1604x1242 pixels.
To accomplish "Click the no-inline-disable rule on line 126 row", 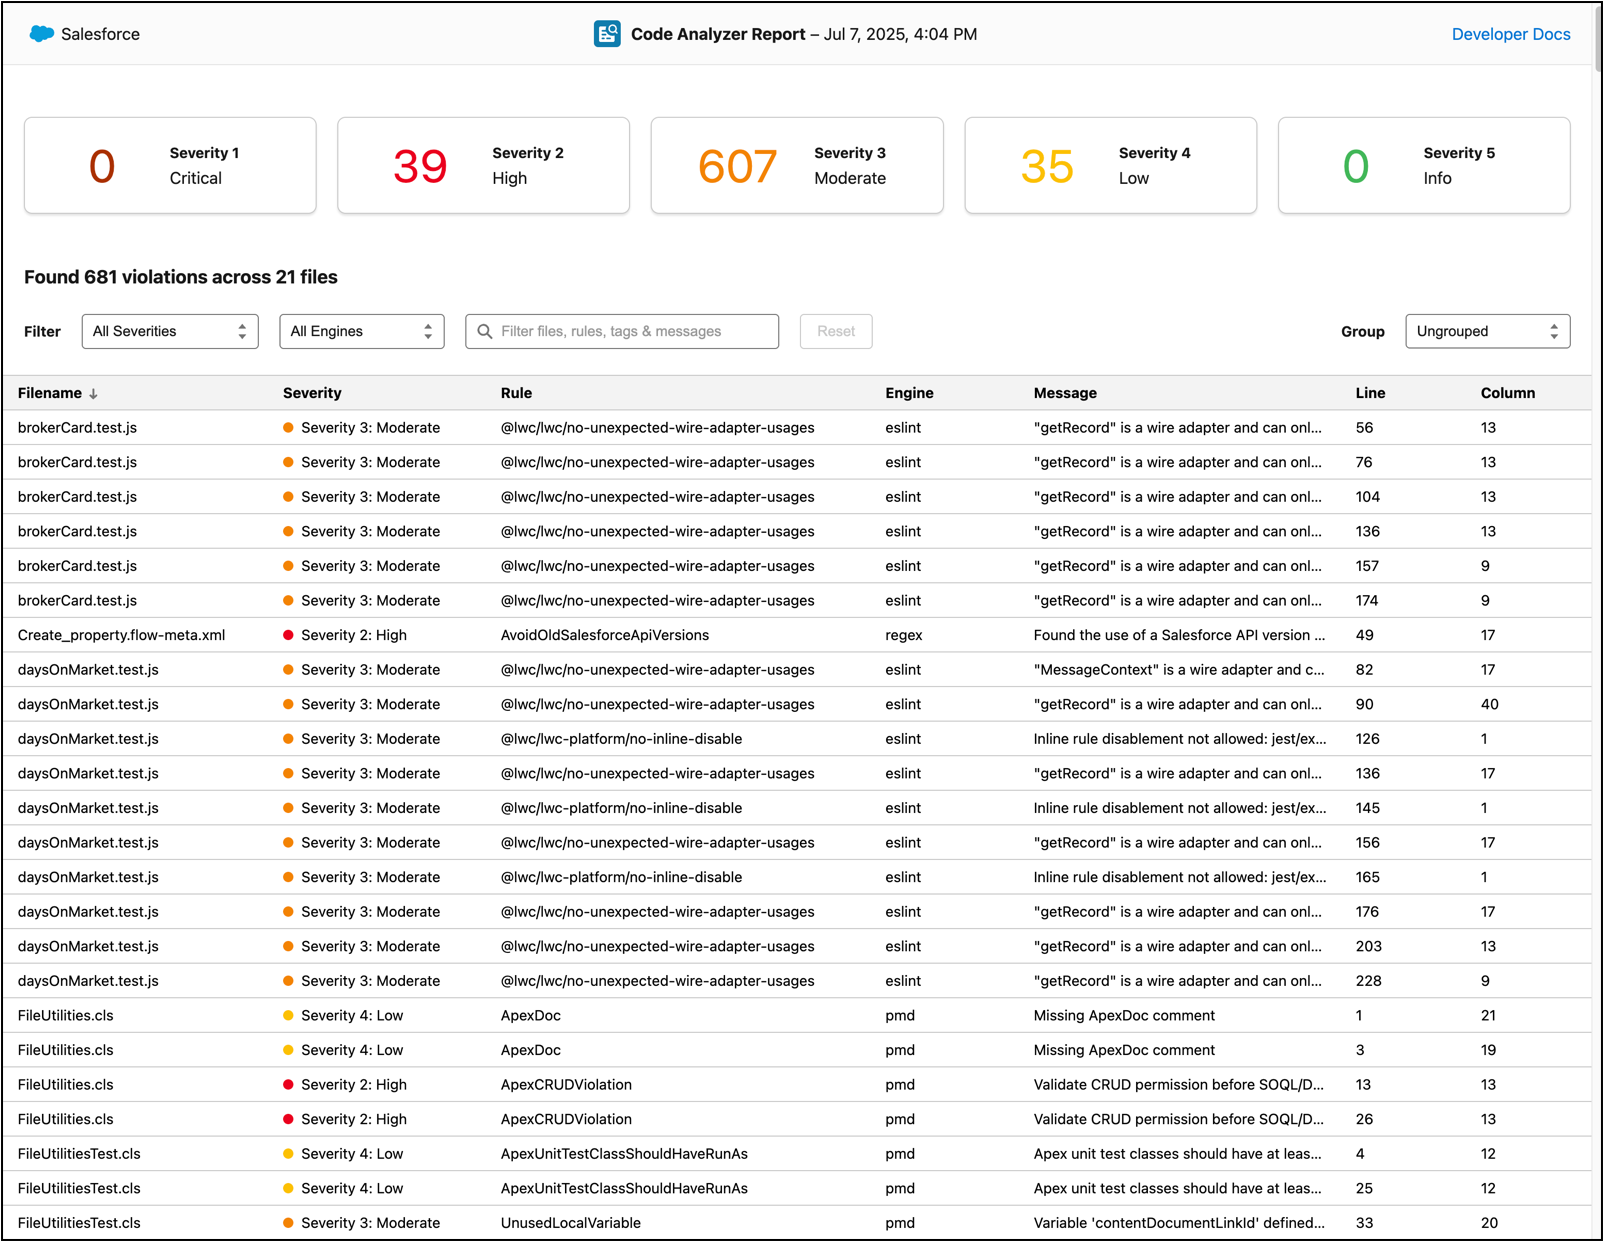I will 621,738.
